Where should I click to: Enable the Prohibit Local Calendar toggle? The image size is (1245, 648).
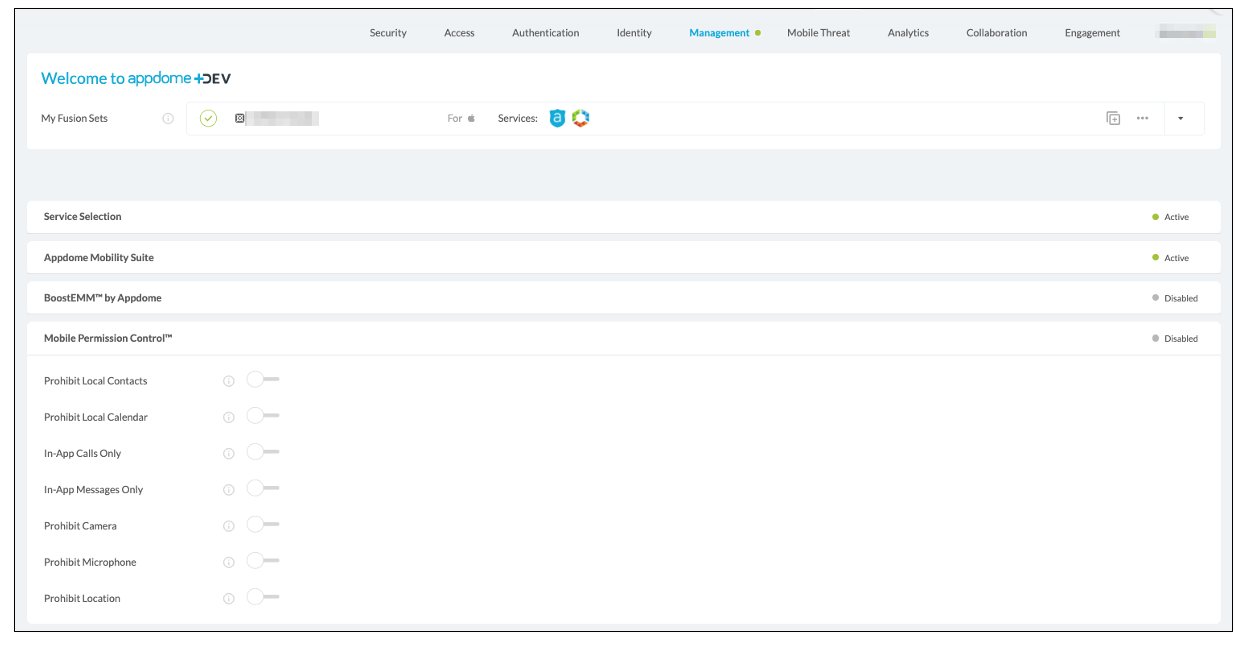262,416
